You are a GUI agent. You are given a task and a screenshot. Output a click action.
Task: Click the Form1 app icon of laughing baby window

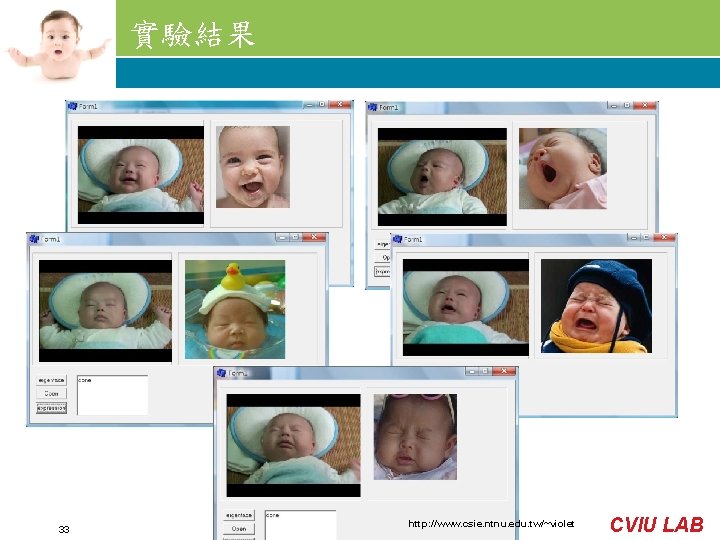click(x=73, y=106)
